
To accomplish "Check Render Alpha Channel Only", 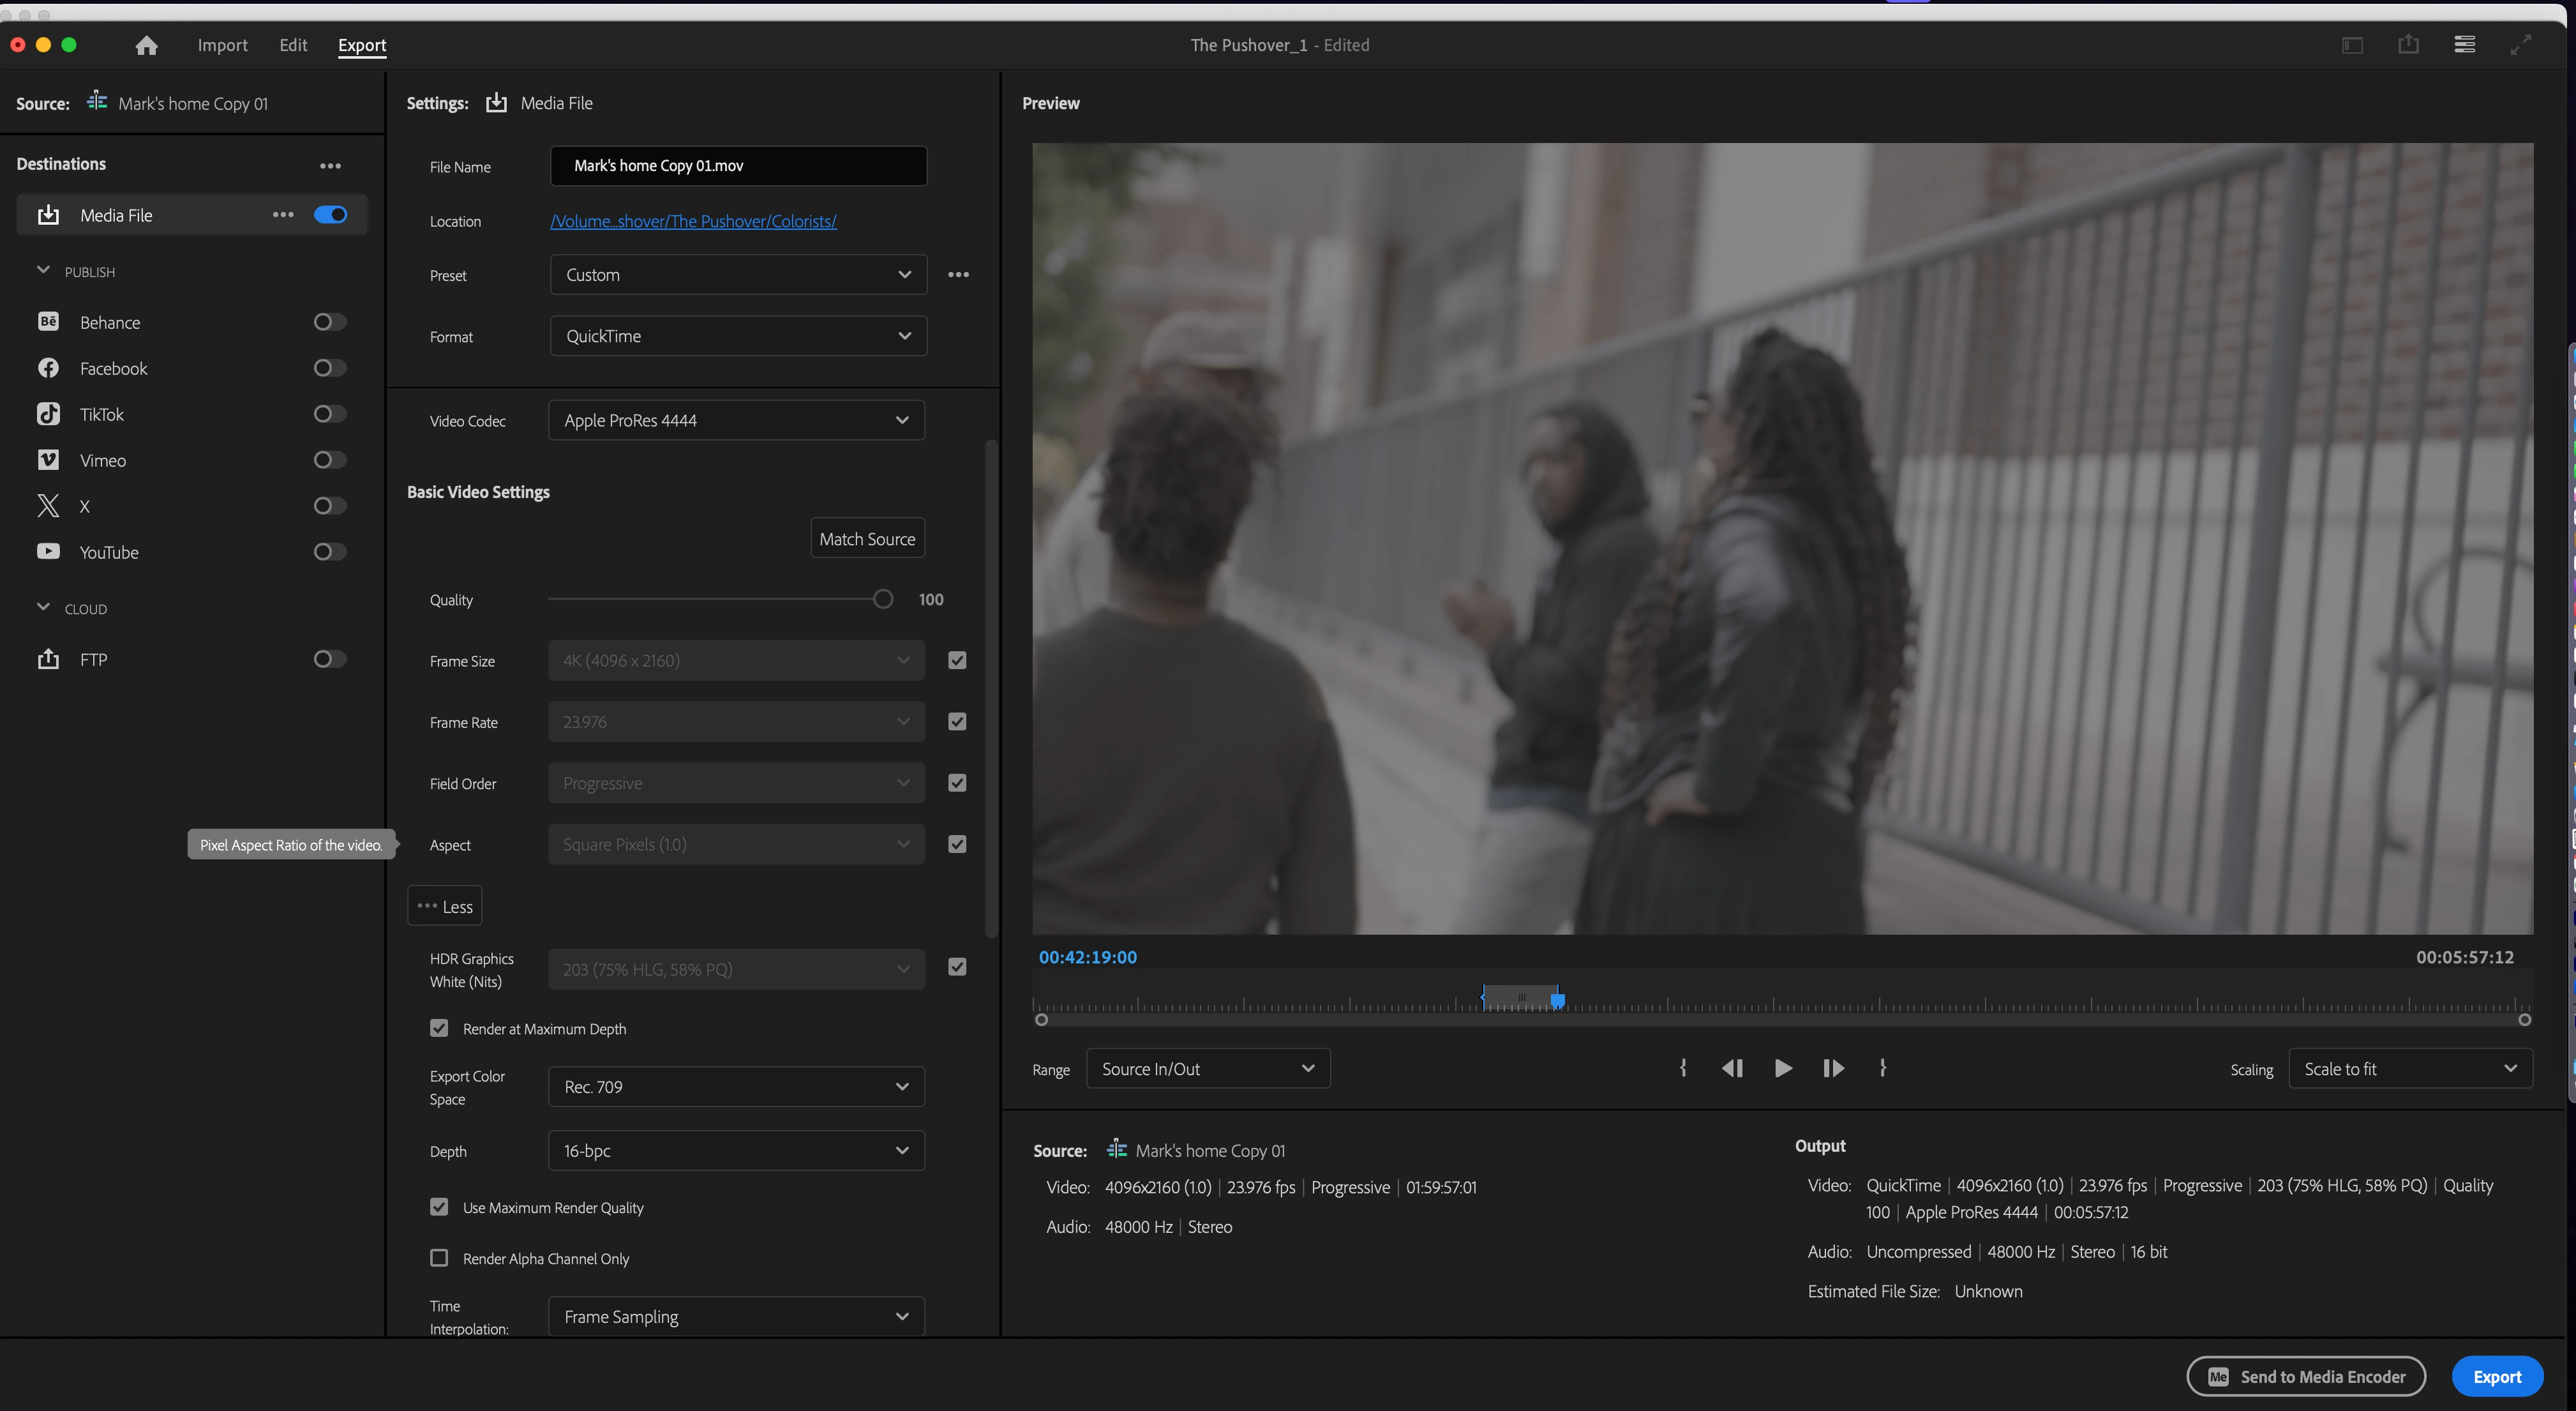I will point(439,1258).
